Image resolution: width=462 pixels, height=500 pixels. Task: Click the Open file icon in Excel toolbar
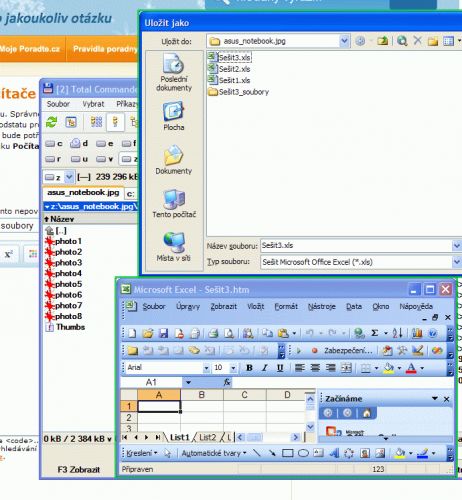click(148, 333)
